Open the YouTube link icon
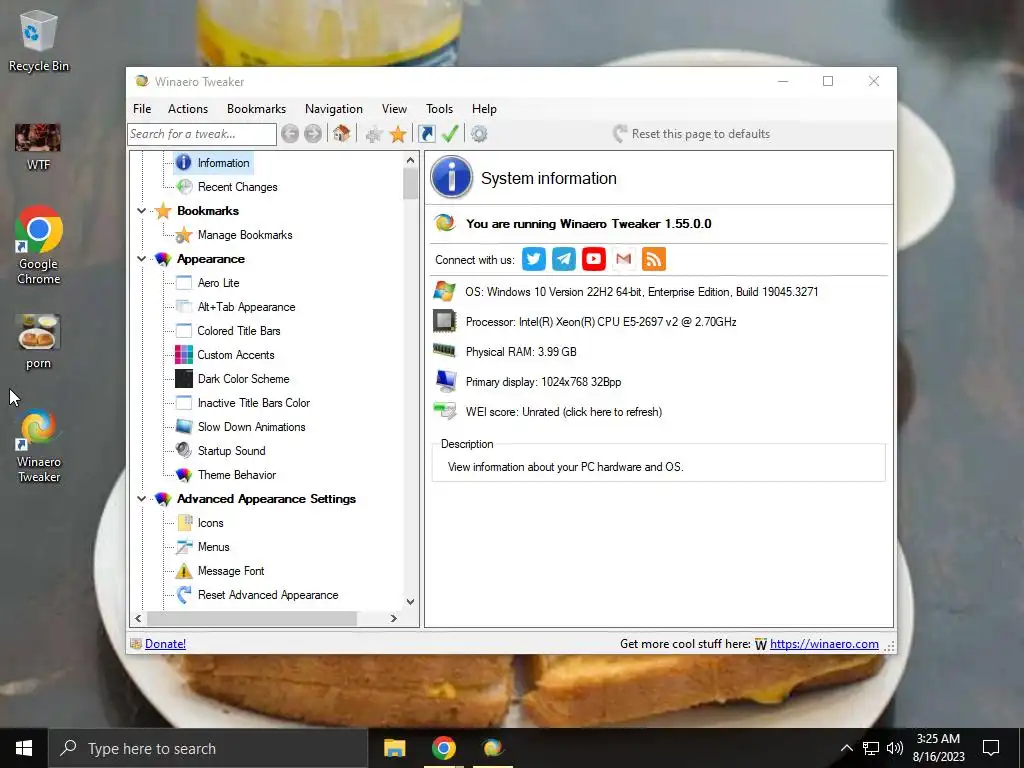 [594, 259]
